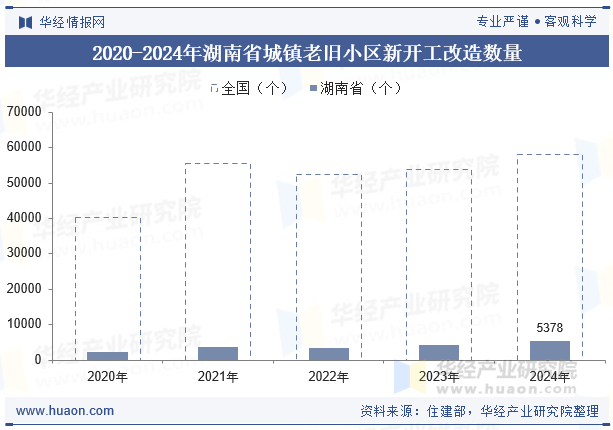Viewport: 613px width, 430px height.
Task: Click the 湖南省（个） legend label
Action: pyautogui.click(x=361, y=88)
